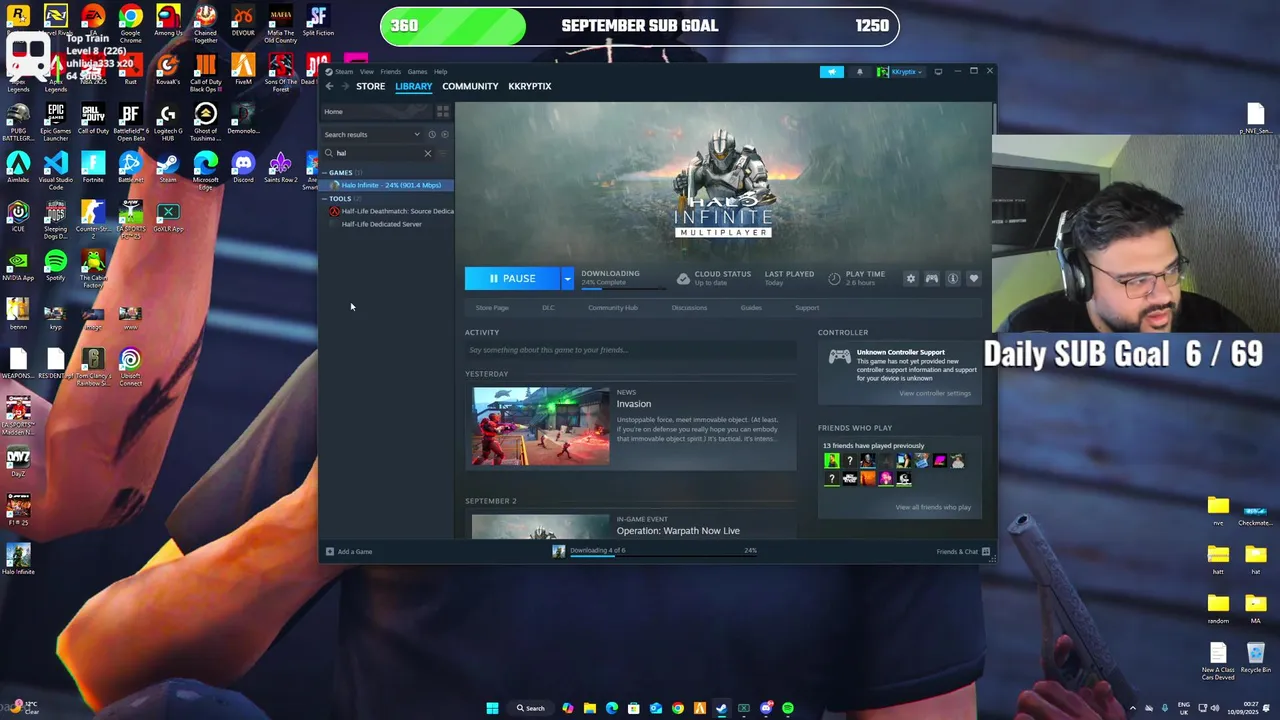This screenshot has height=720, width=1280.
Task: Go back with Steam back arrow
Action: 329,86
